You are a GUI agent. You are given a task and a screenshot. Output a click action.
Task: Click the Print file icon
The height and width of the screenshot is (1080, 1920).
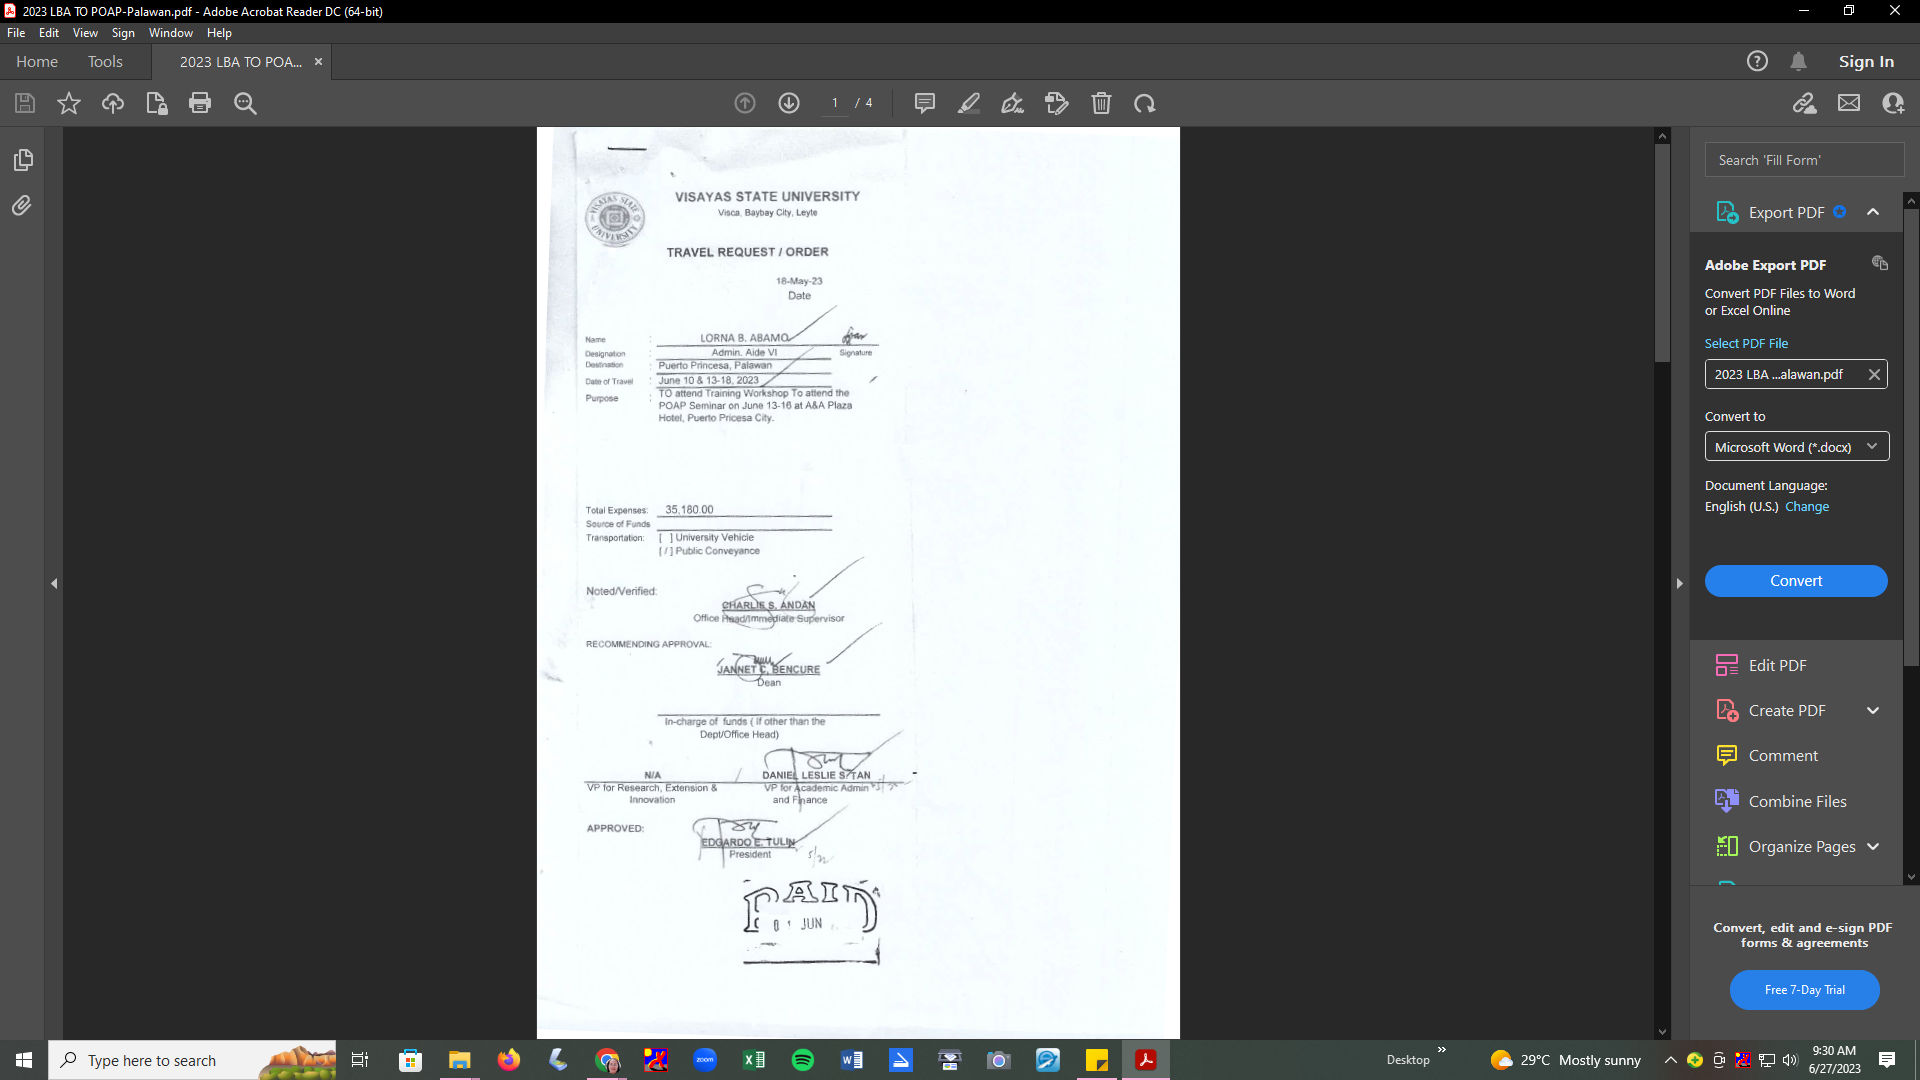[200, 103]
